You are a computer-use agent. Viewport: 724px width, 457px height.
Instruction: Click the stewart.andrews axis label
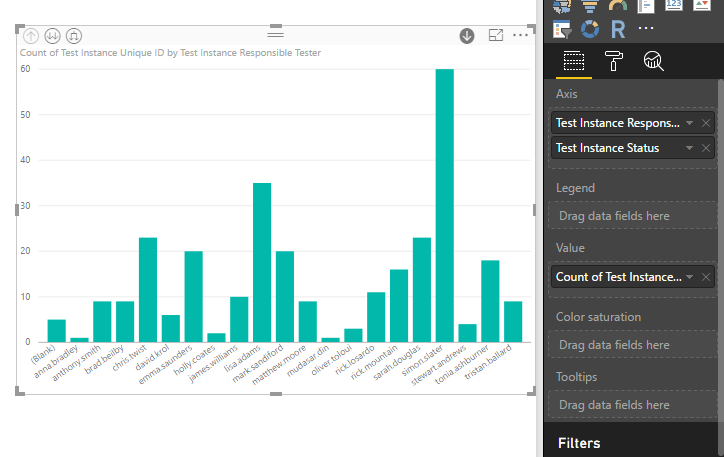pyautogui.click(x=439, y=364)
